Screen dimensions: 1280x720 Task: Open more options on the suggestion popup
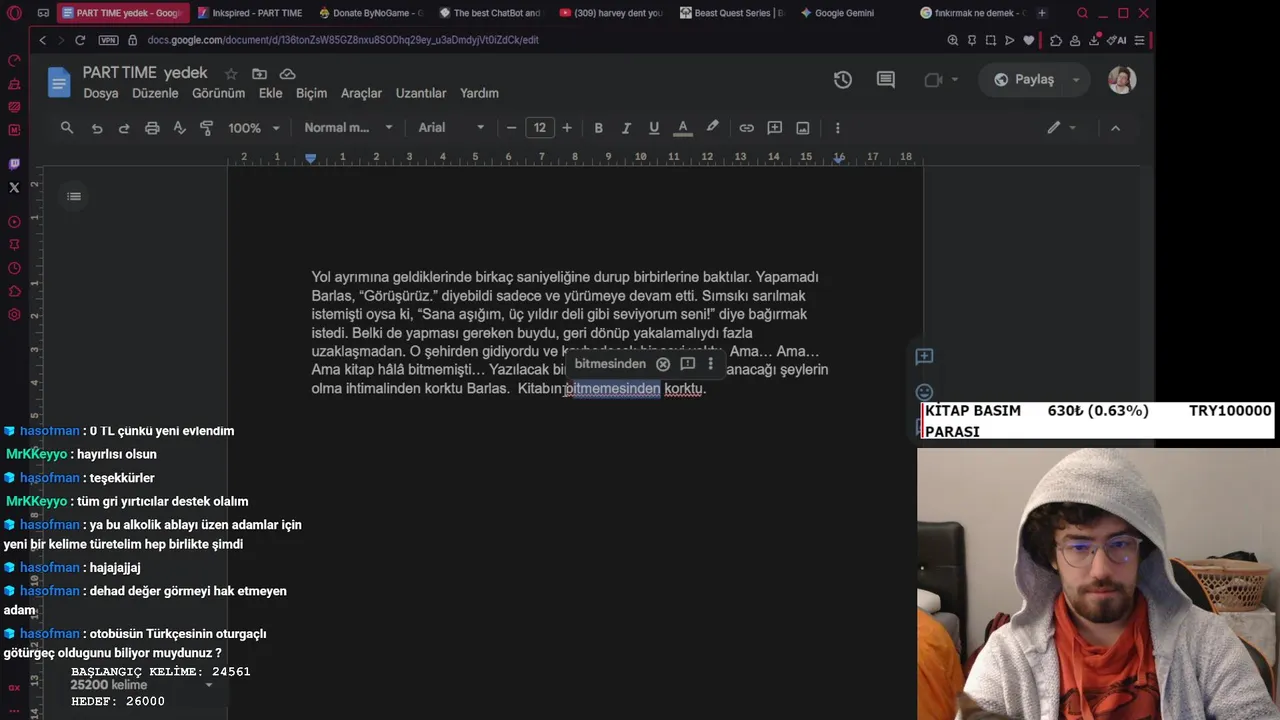click(710, 364)
